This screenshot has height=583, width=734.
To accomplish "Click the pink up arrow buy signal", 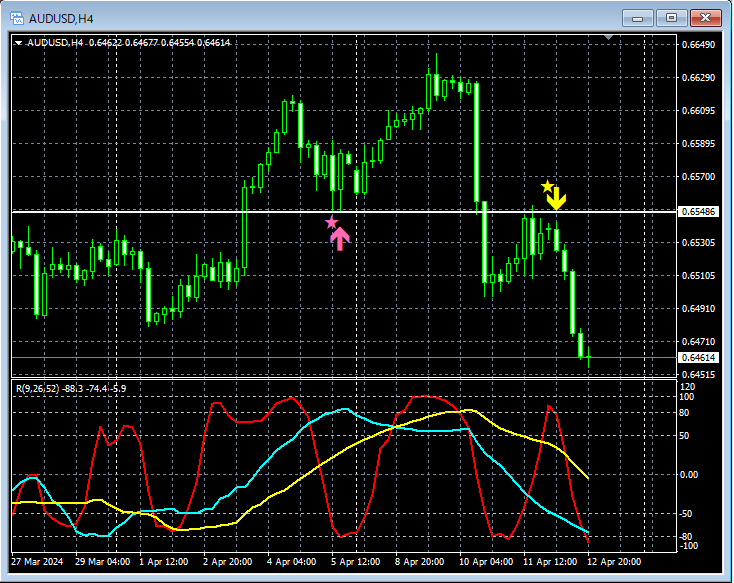I will pos(340,239).
